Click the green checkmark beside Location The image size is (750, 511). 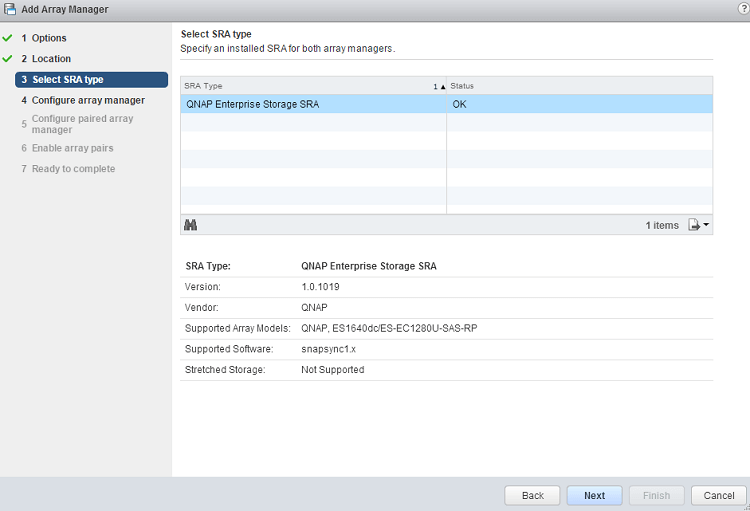coord(7,59)
